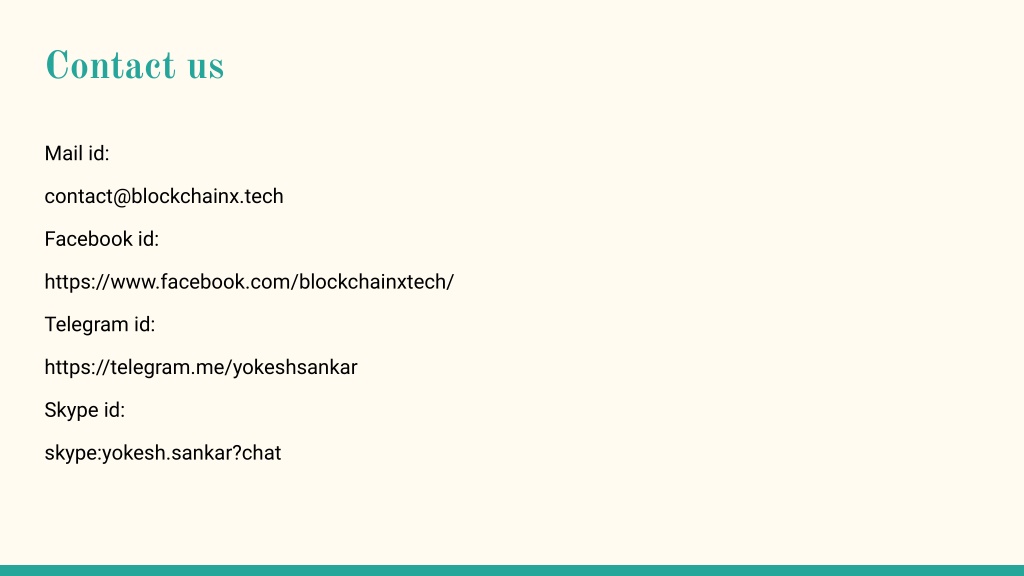The image size is (1024, 576).
Task: Click the Telegram id: label
Action: (x=99, y=325)
